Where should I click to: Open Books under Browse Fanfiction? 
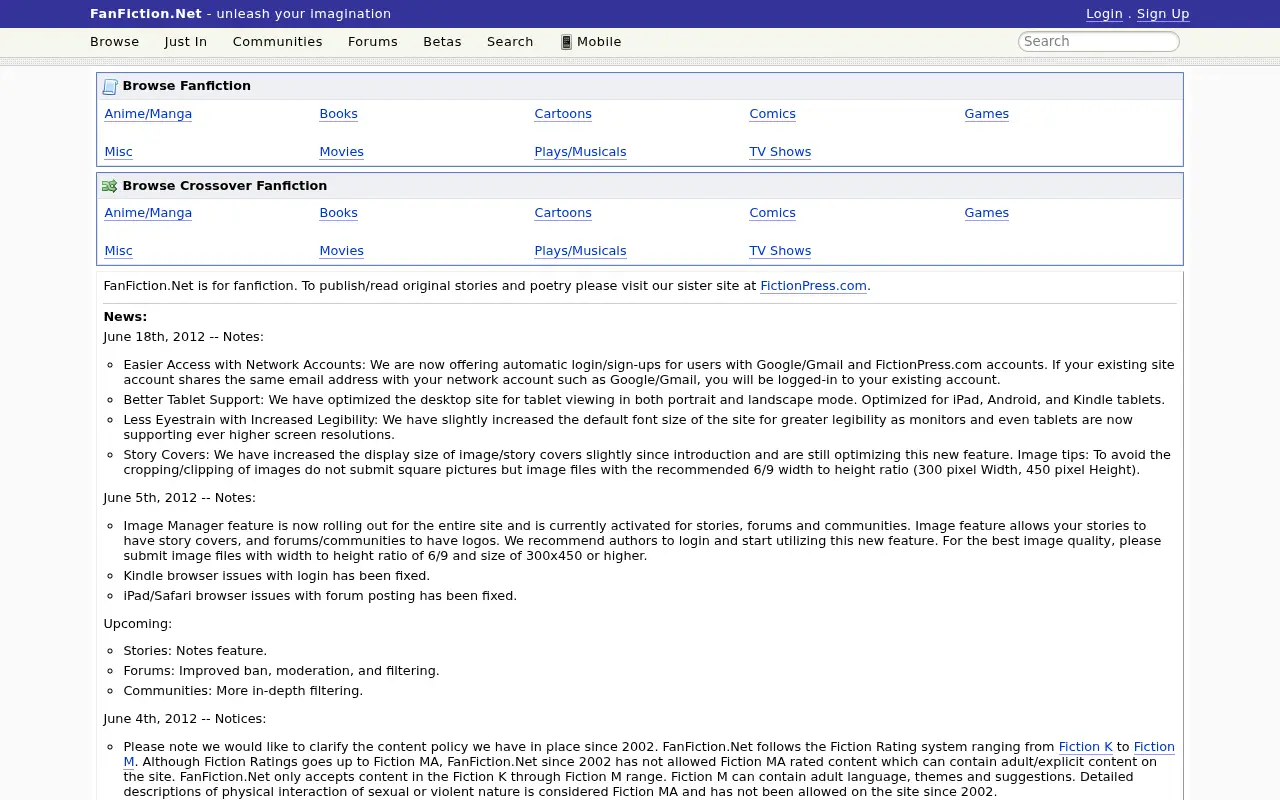tap(339, 114)
